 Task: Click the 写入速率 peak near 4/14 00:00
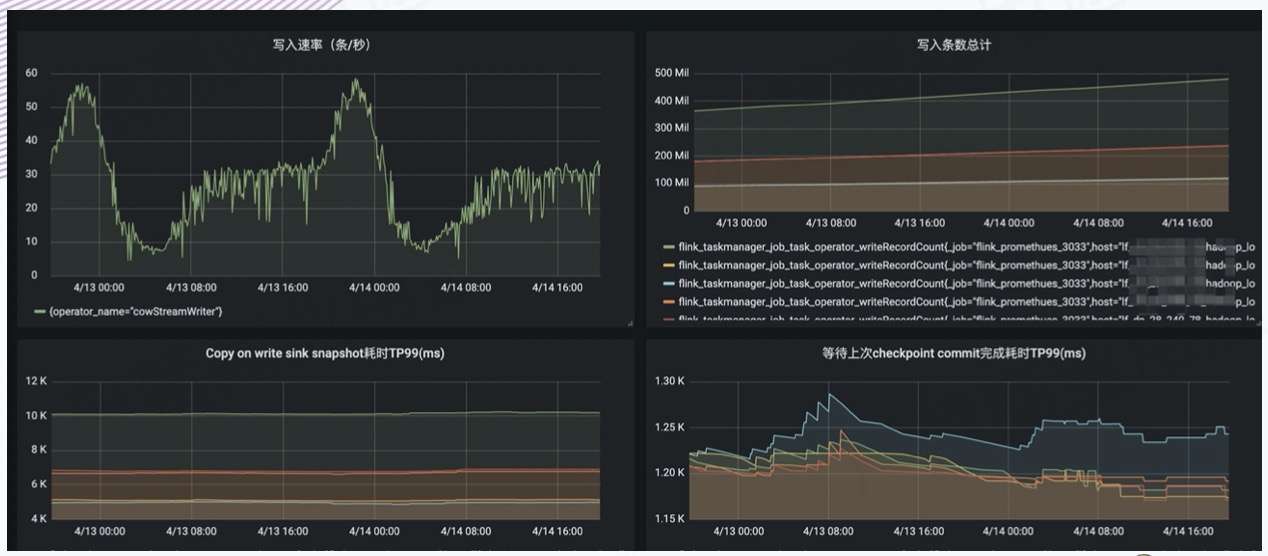(x=356, y=81)
